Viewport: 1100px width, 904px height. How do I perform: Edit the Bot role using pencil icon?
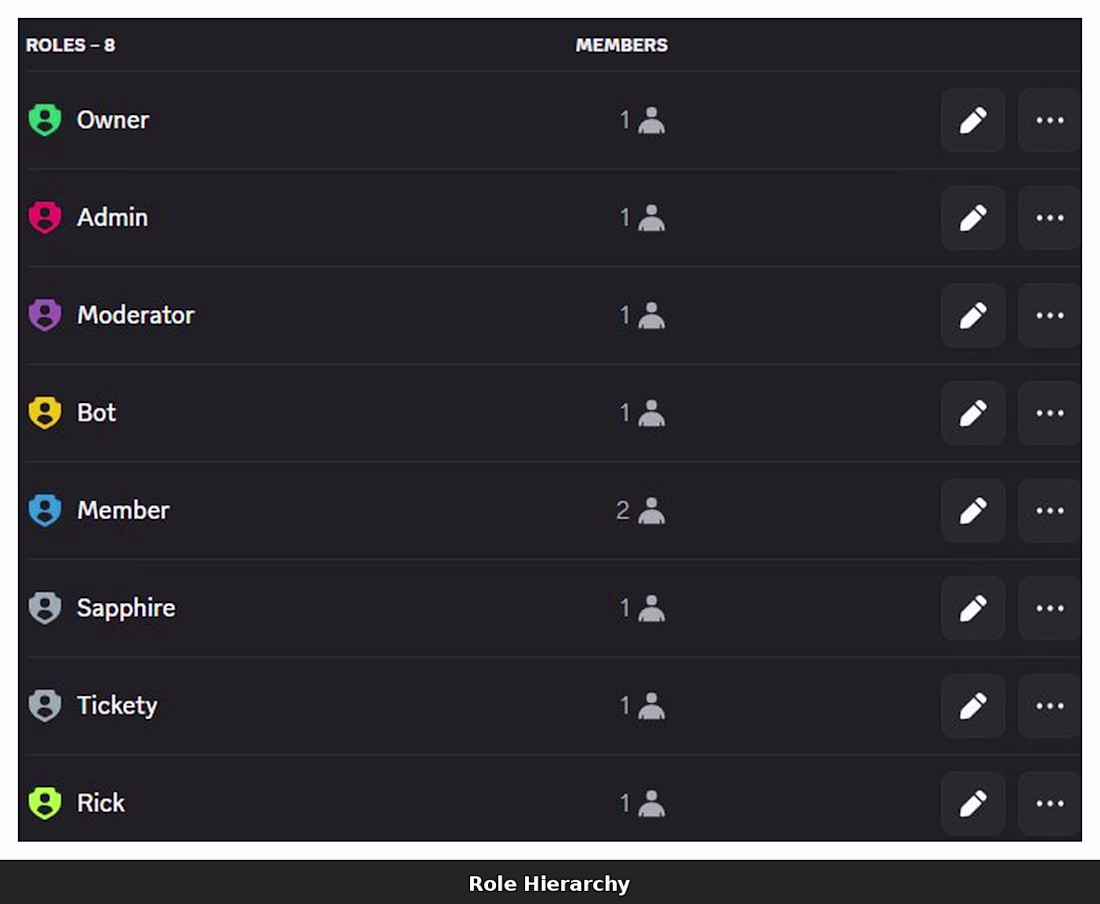[973, 413]
